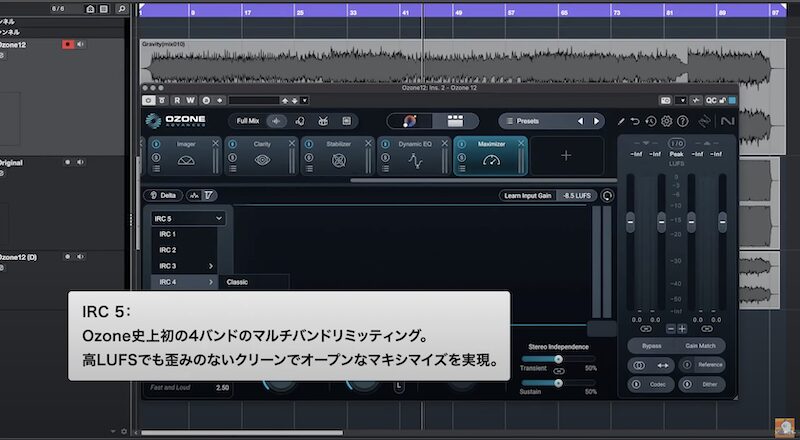Select the vocal stem focus icon
Image resolution: width=800 pixels, height=440 pixels.
[300, 121]
